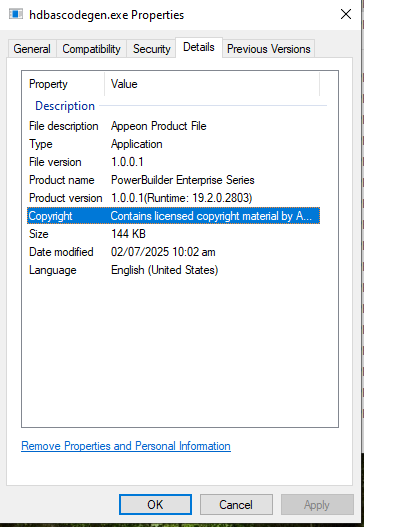The height and width of the screenshot is (527, 394).
Task: Click the greyed-out Apply button
Action: [x=317, y=504]
